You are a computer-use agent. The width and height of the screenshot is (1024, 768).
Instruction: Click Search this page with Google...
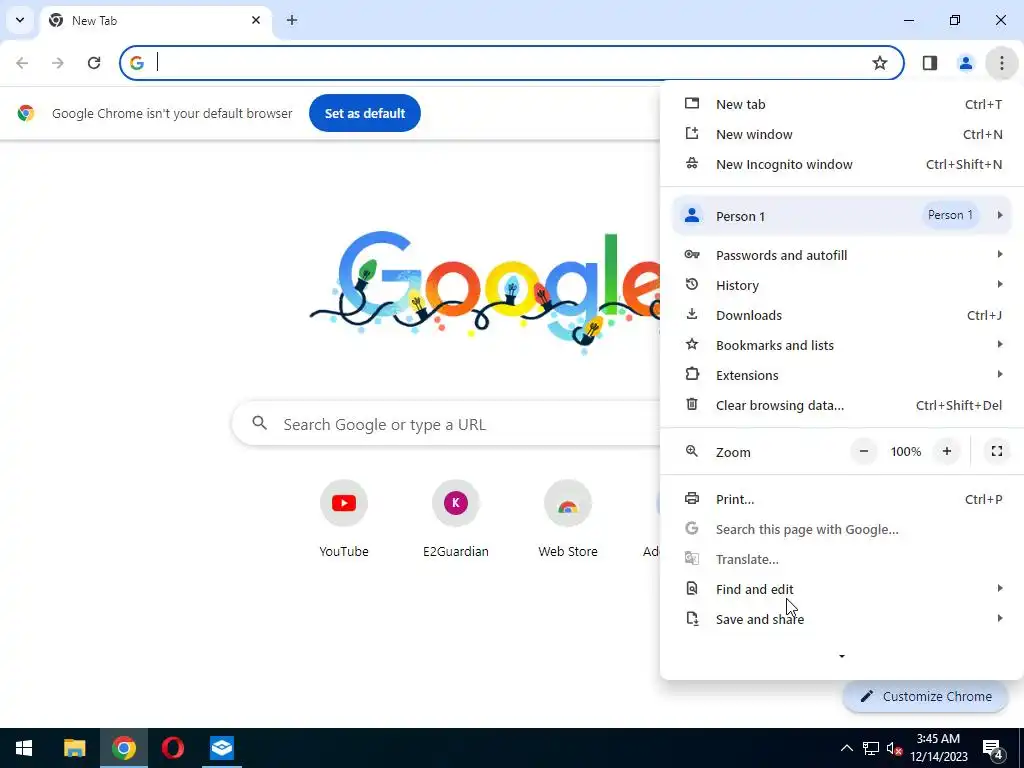842,530
